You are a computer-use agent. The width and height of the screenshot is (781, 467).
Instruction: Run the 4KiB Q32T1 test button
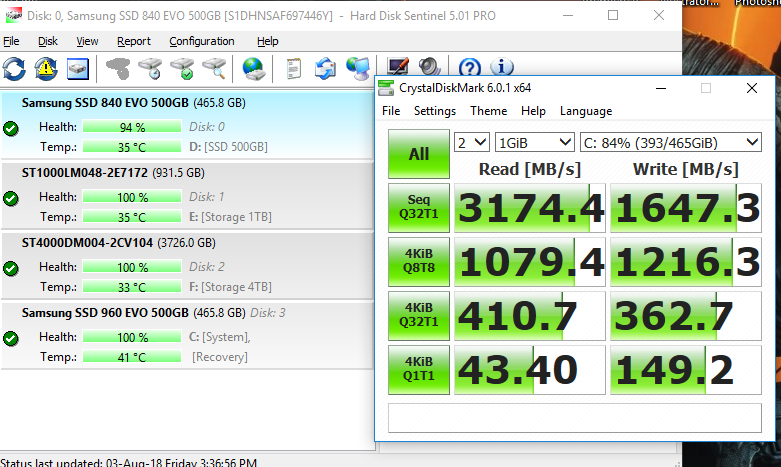pyautogui.click(x=419, y=316)
